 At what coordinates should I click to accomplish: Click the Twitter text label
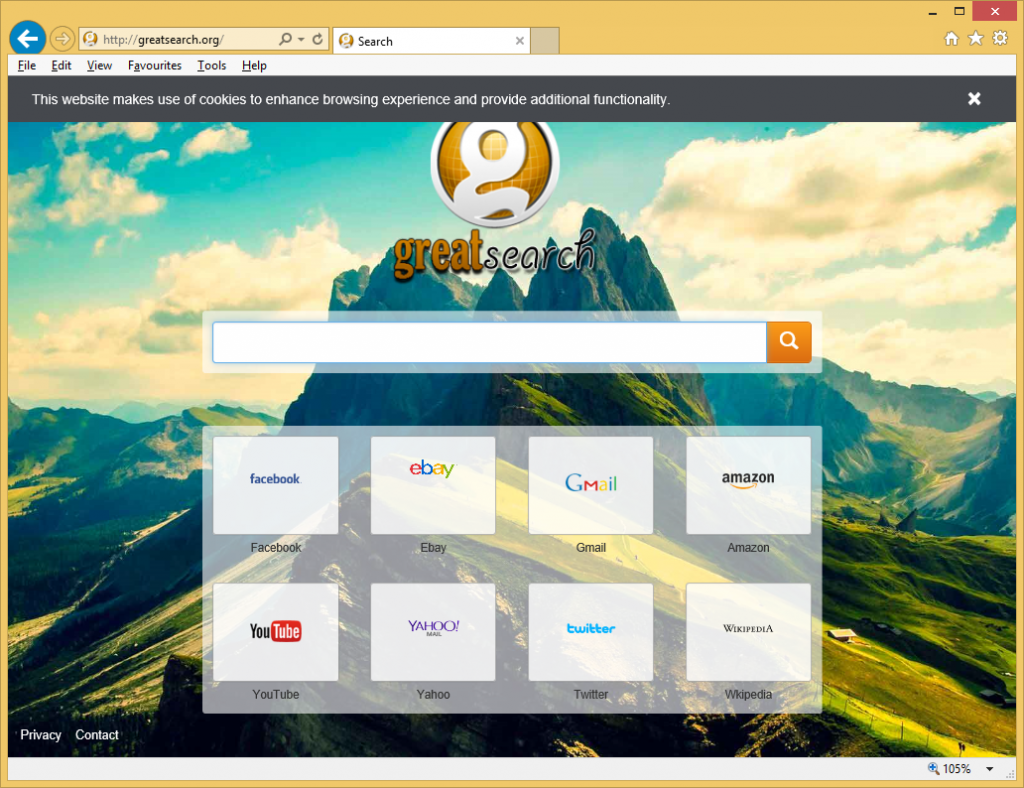pyautogui.click(x=591, y=695)
